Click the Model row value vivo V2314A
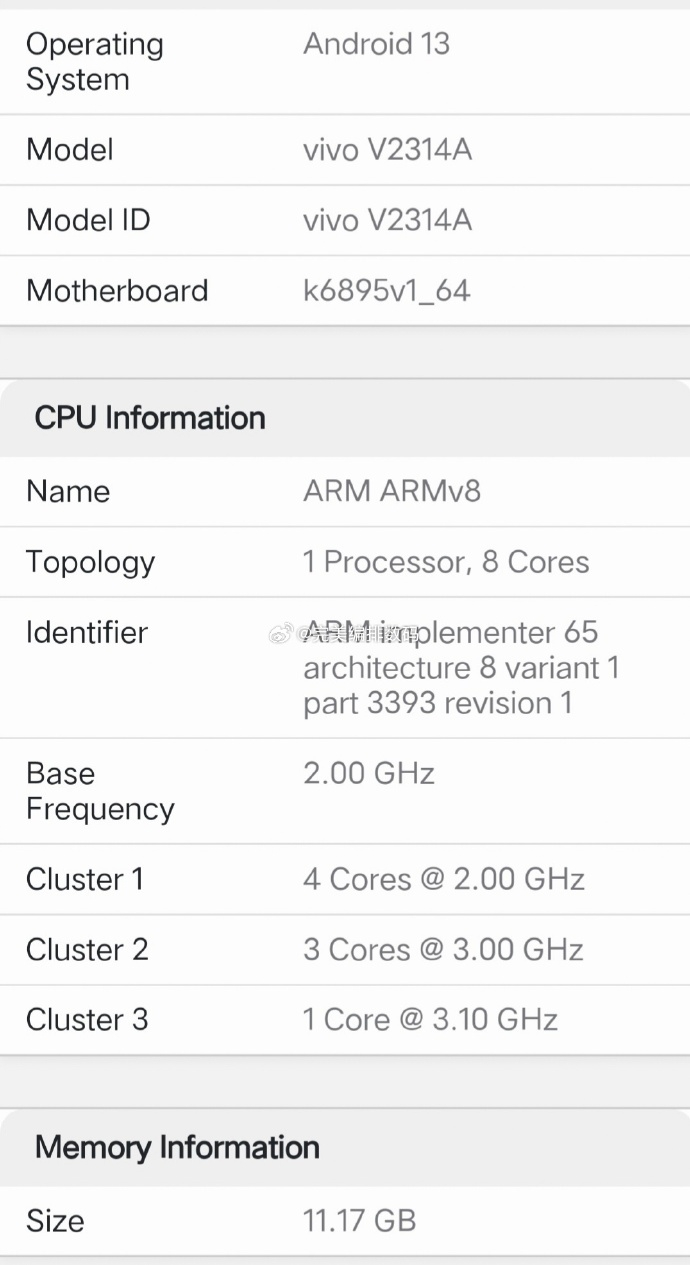Screen dimensions: 690x1265 tap(387, 150)
